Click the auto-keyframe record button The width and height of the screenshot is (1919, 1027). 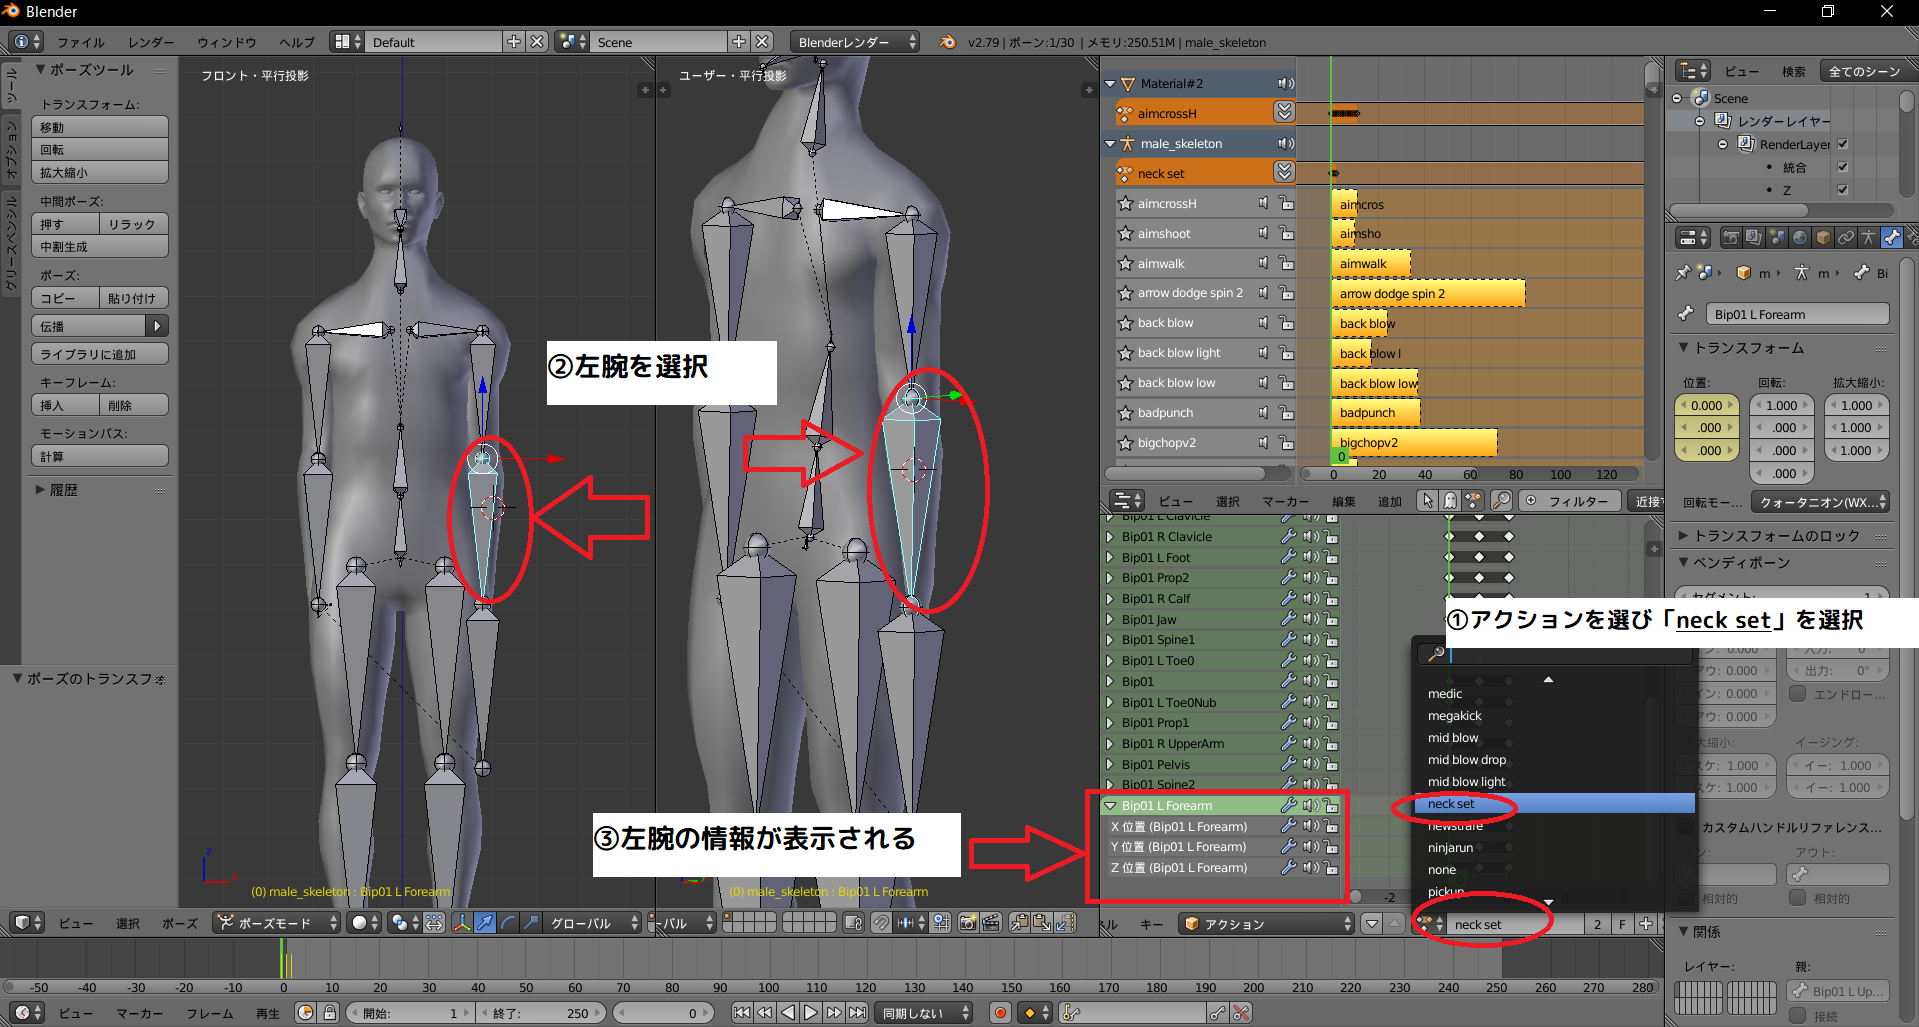pyautogui.click(x=999, y=1013)
